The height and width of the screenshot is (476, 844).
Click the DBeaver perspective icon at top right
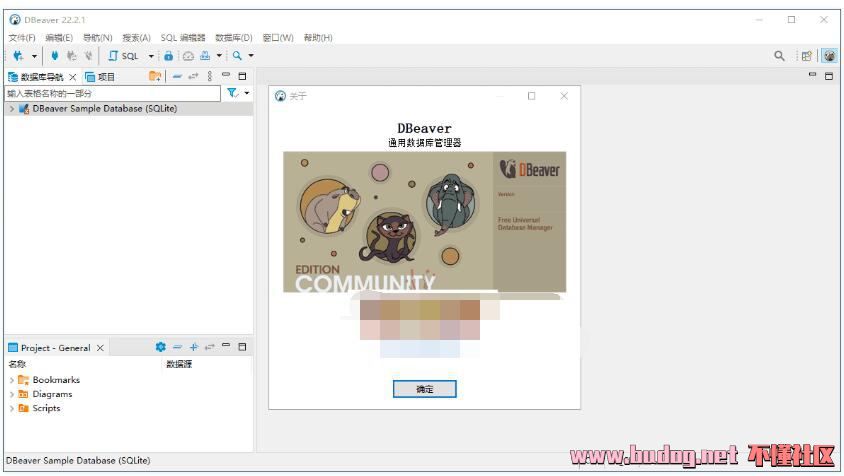coord(829,56)
